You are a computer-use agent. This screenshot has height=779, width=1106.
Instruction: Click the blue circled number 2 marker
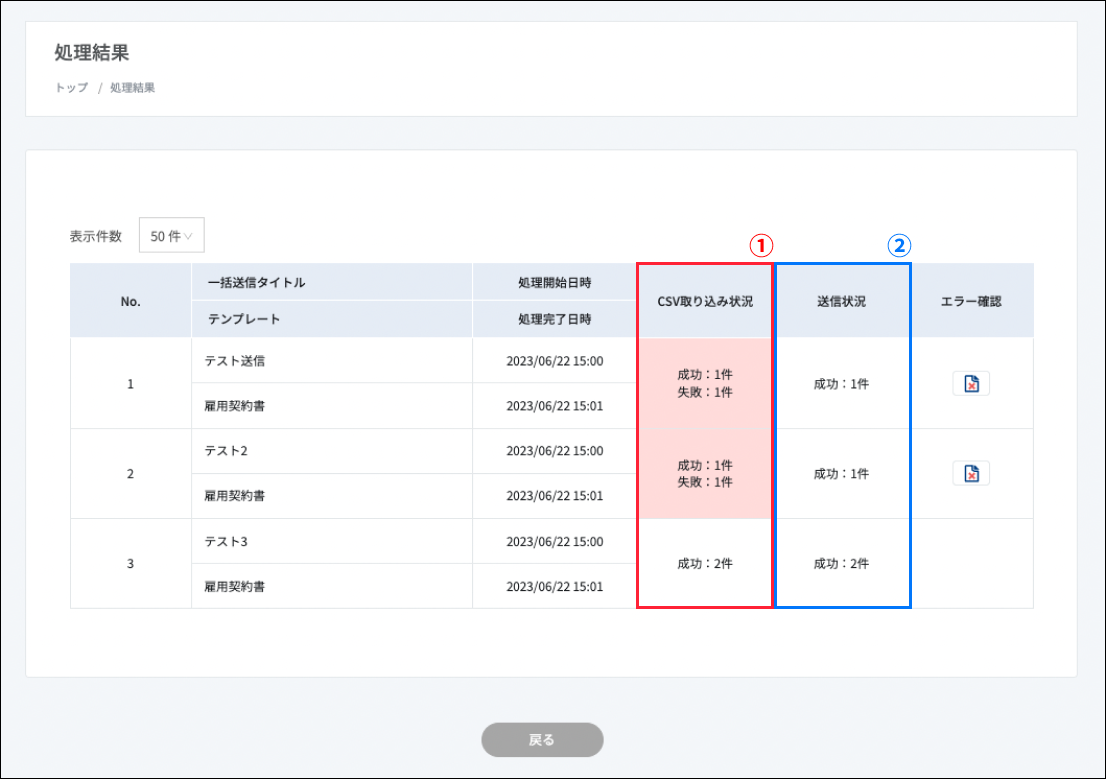[x=899, y=246]
